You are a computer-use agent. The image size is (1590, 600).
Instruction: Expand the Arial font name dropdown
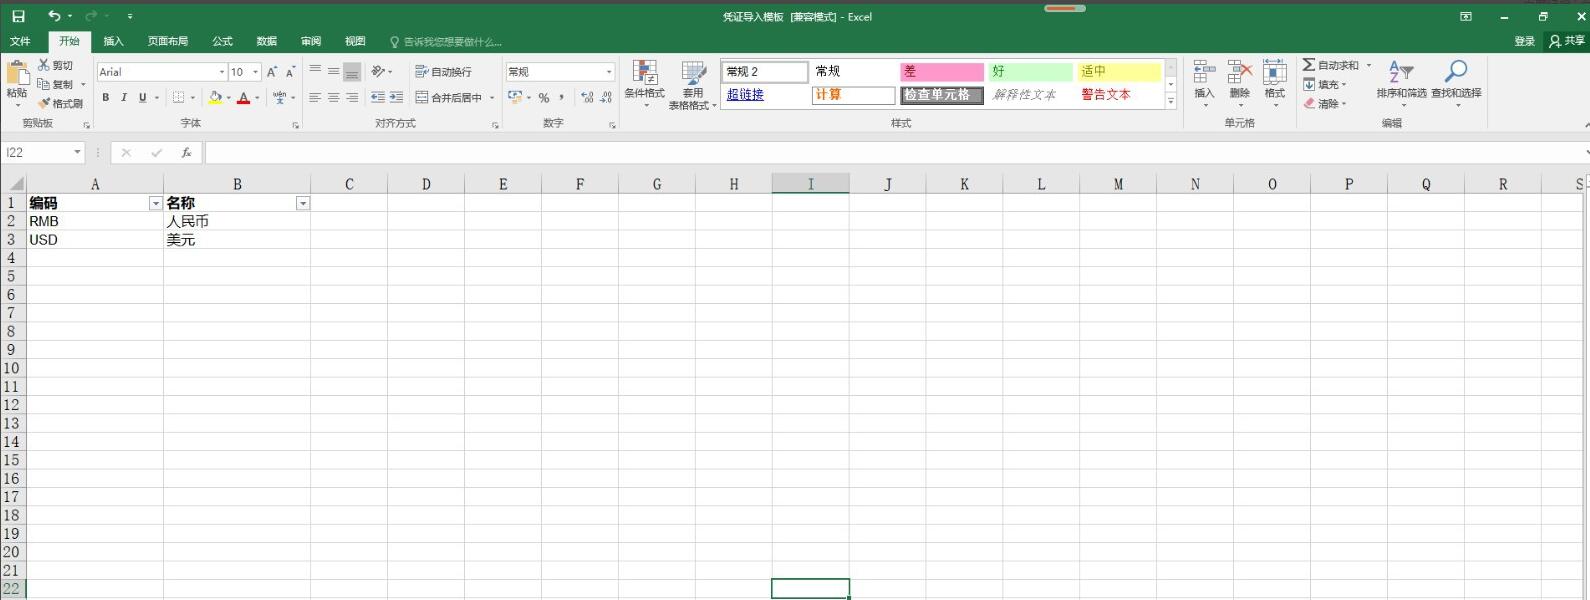pos(221,72)
